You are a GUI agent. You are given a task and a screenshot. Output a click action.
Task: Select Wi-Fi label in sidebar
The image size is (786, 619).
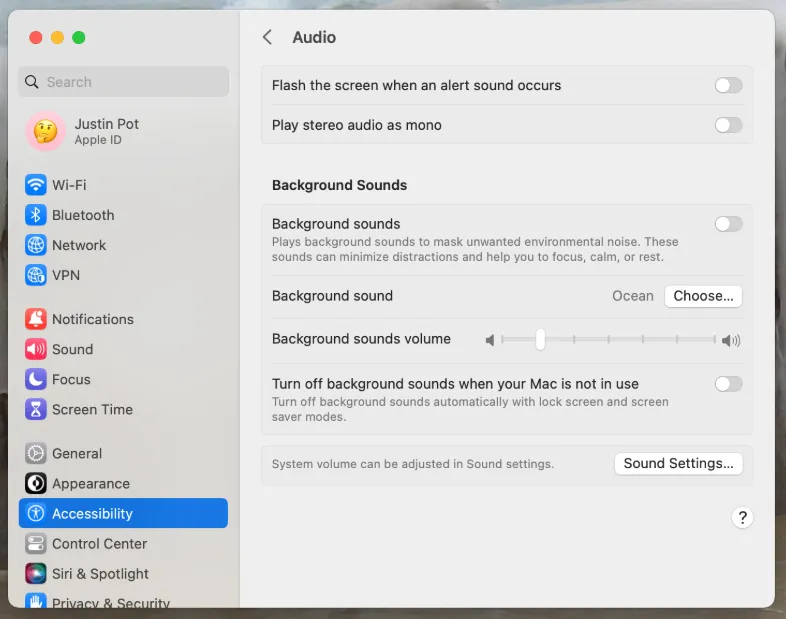(x=69, y=185)
